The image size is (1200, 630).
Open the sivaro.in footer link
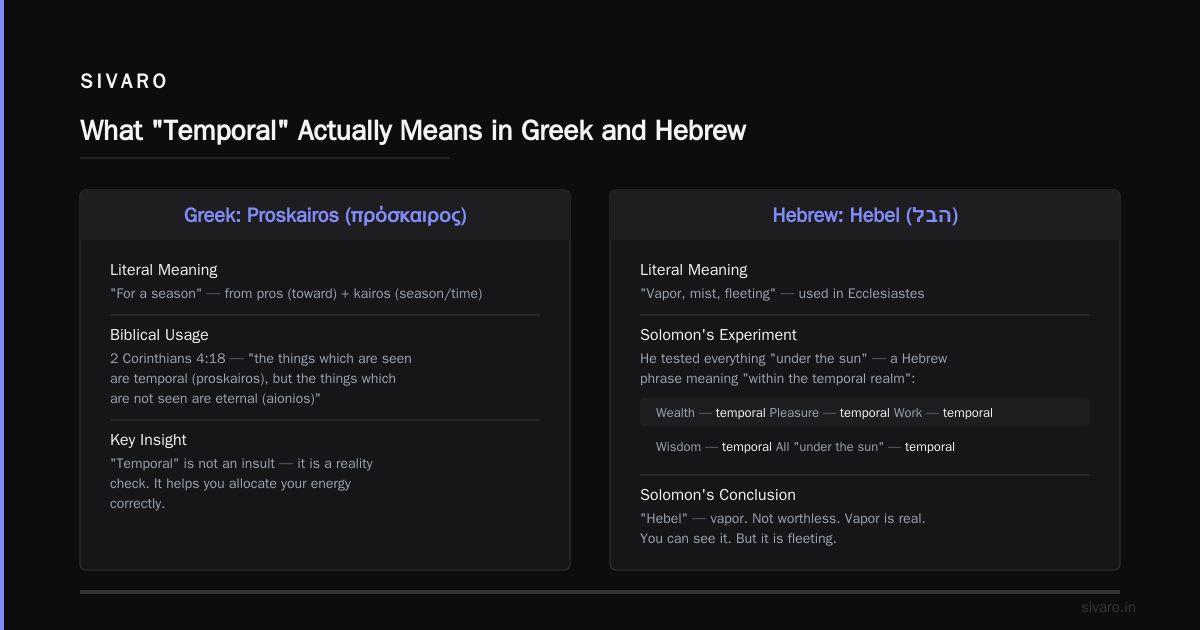[1108, 607]
